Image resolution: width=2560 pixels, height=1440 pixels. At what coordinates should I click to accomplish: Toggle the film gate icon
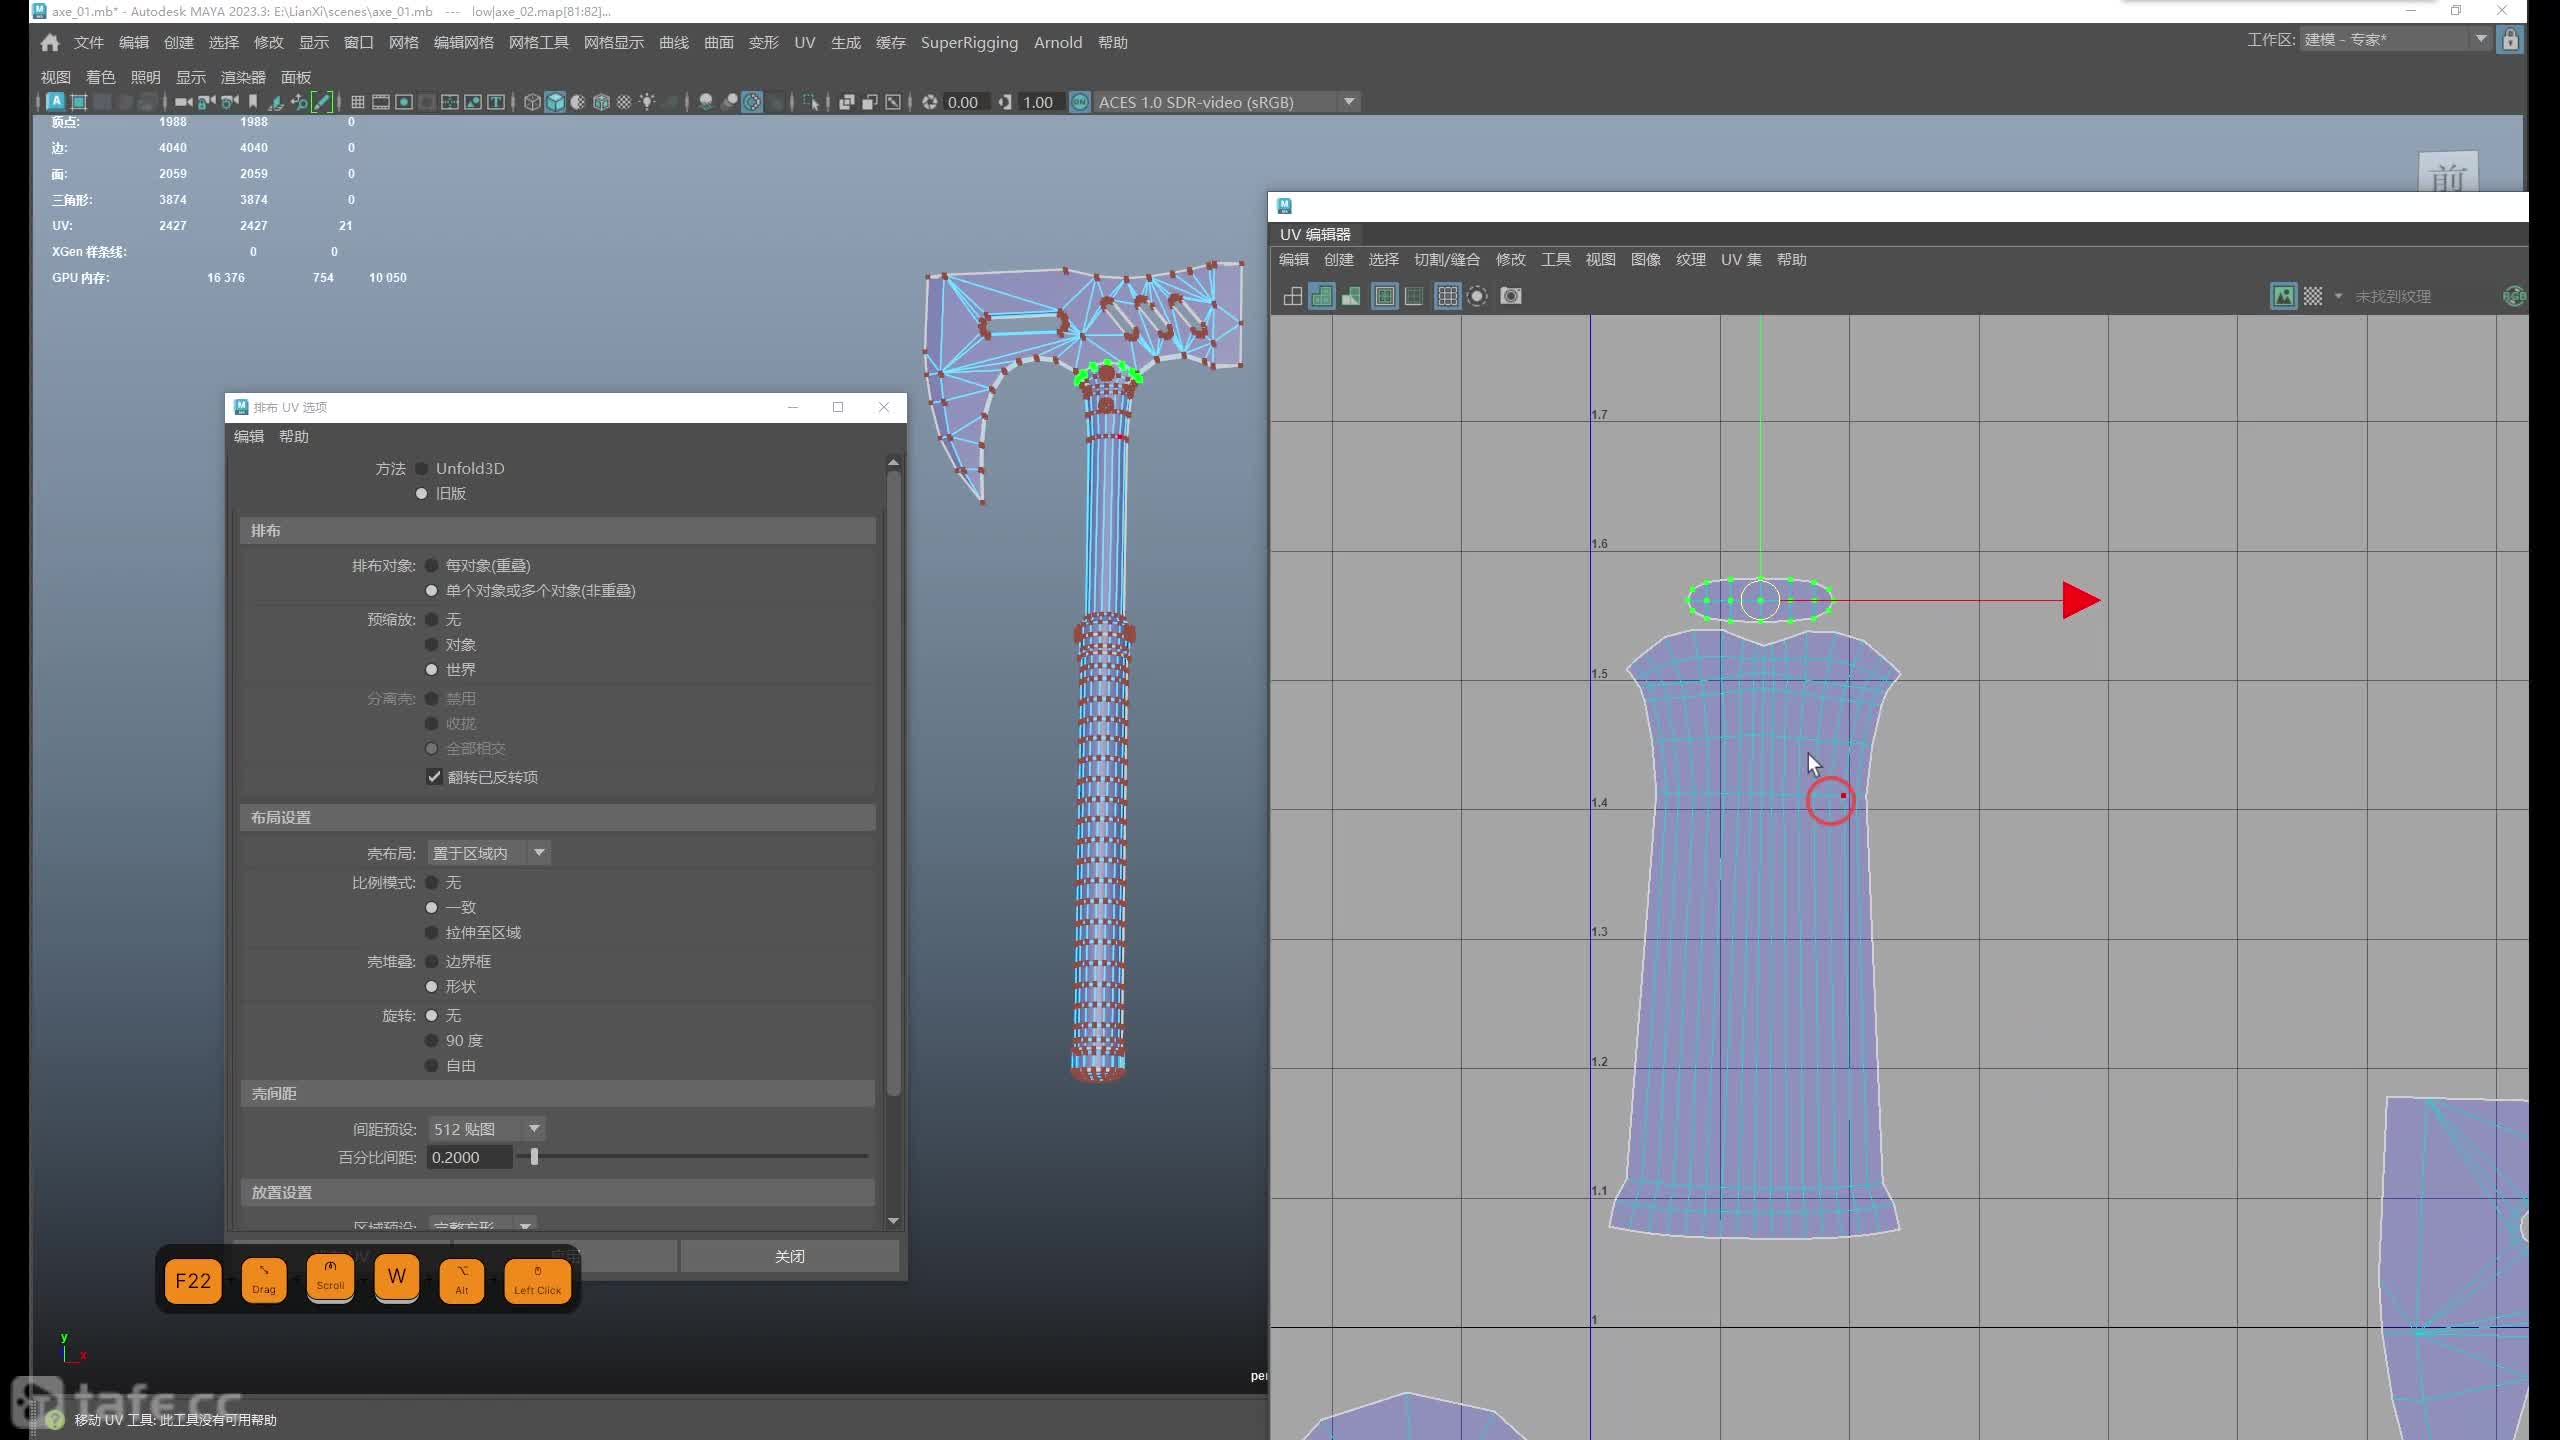click(380, 102)
